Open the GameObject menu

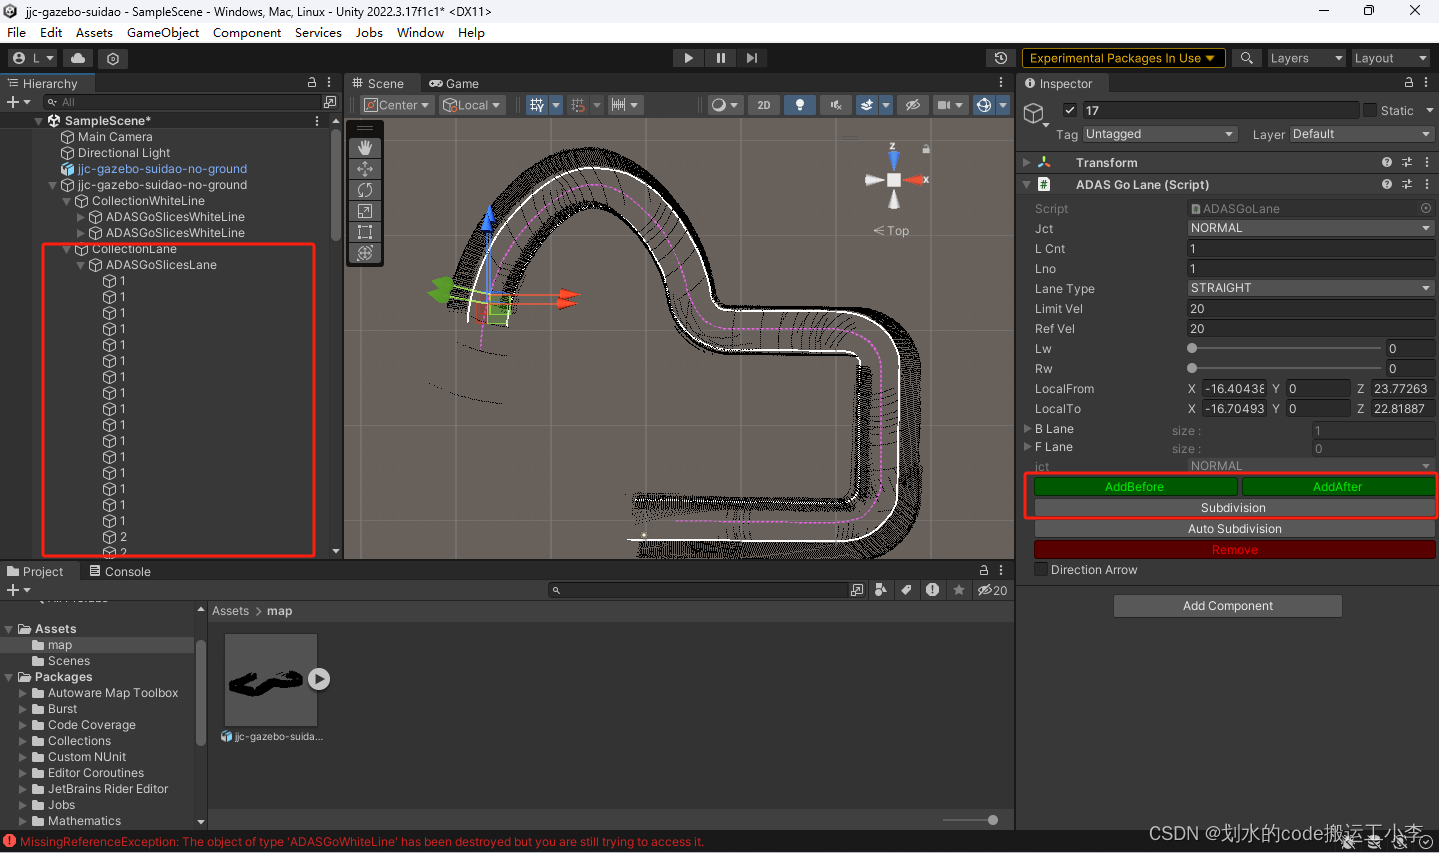(x=163, y=33)
